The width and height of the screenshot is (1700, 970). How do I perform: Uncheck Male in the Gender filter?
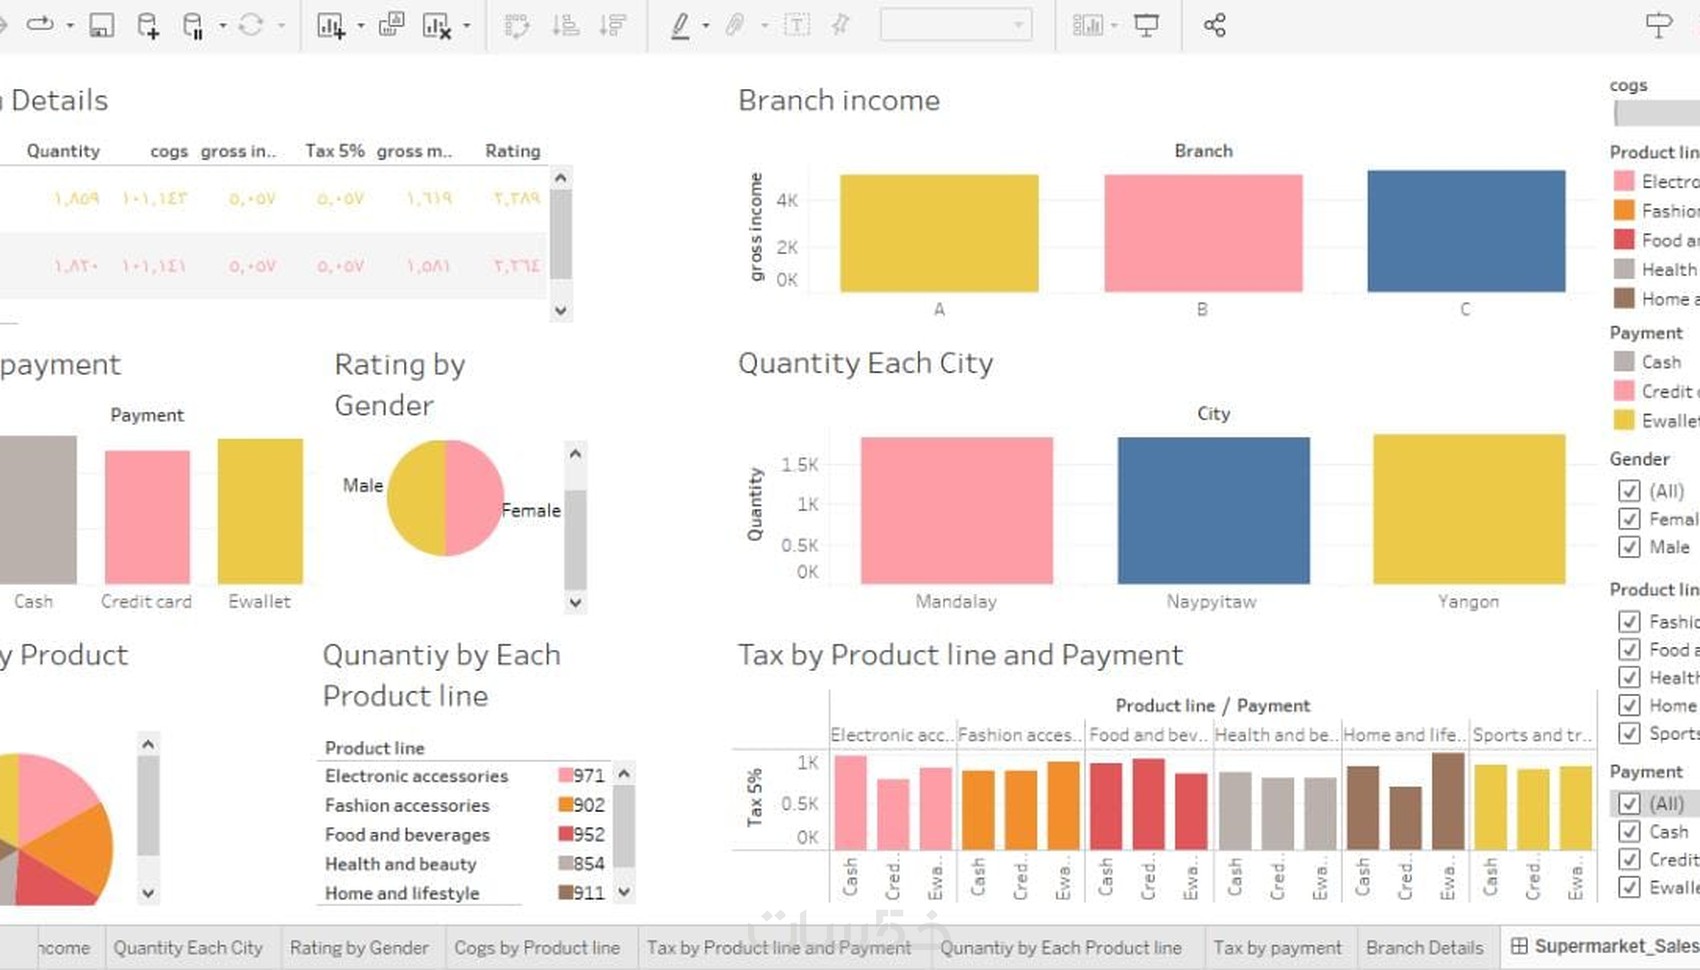[1631, 547]
